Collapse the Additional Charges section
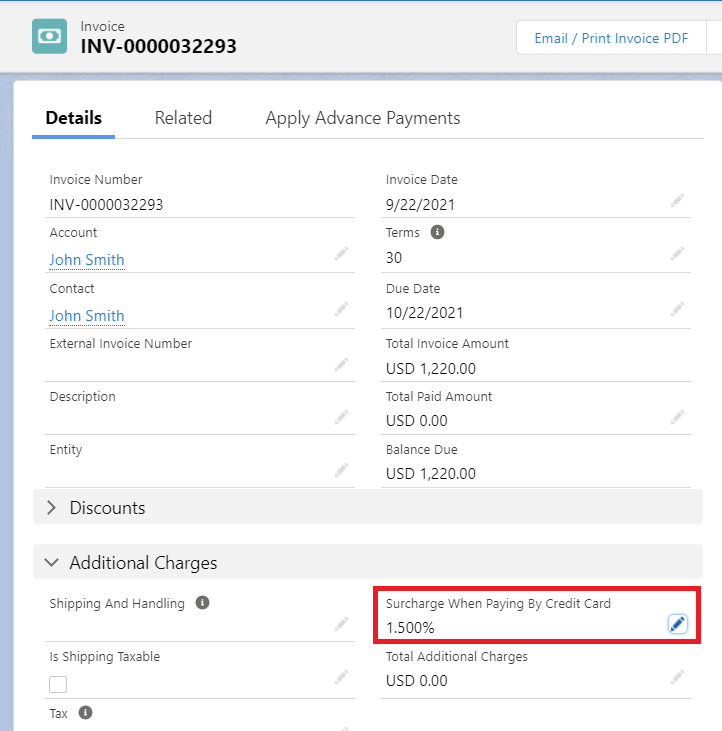The height and width of the screenshot is (731, 722). click(x=52, y=563)
